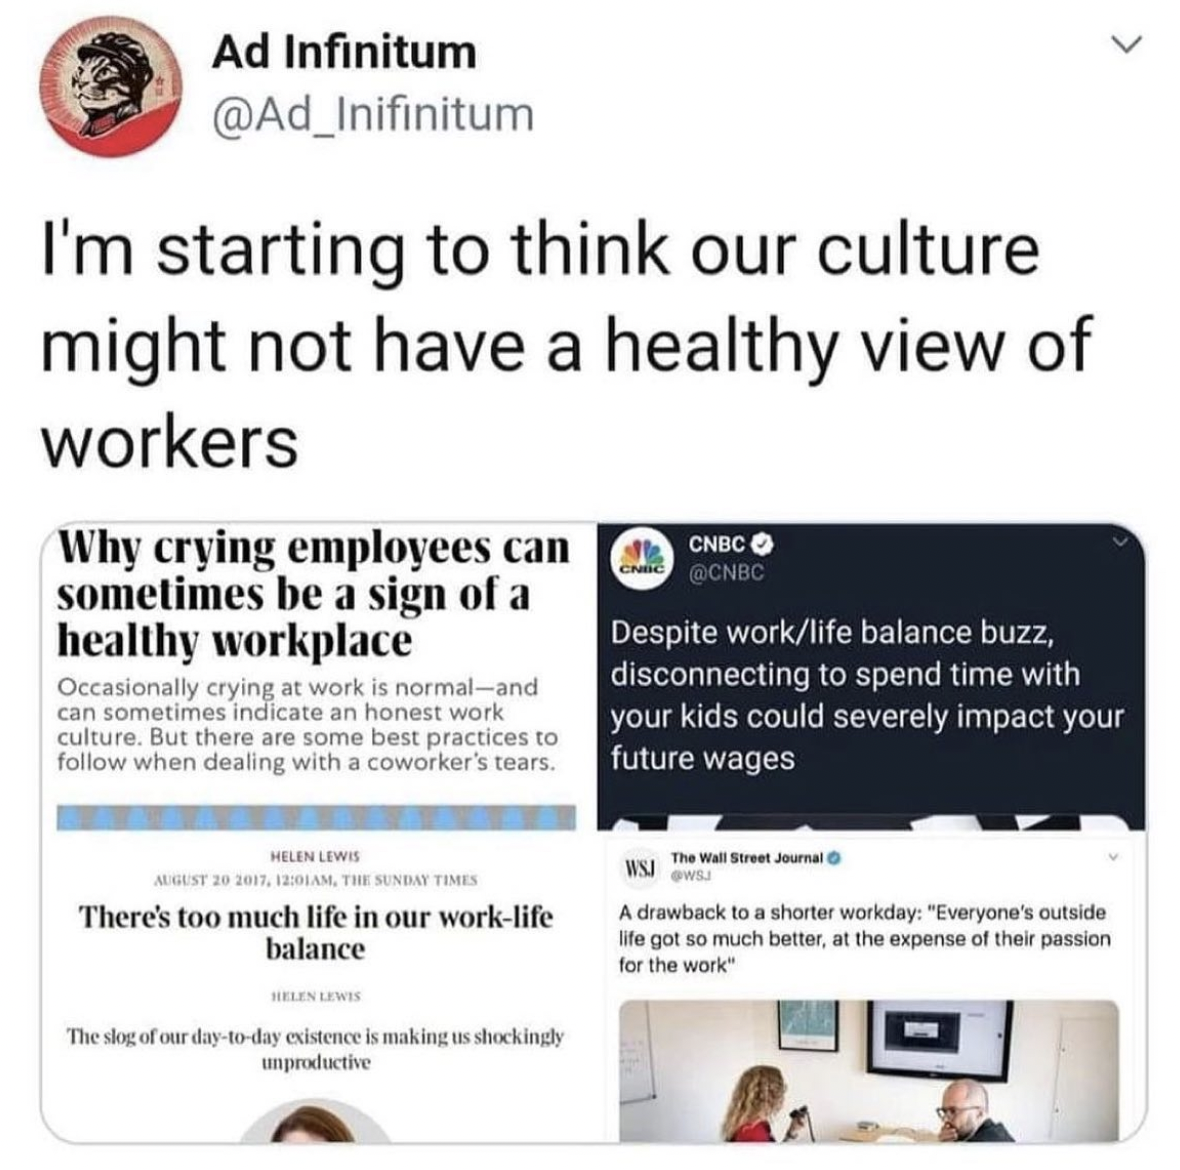Click the WSJ logo avatar
The image size is (1180, 1170).
[639, 866]
